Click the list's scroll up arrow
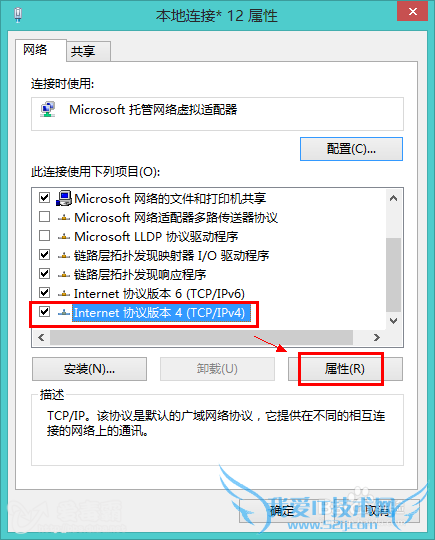This screenshot has width=435, height=540. (x=393, y=198)
